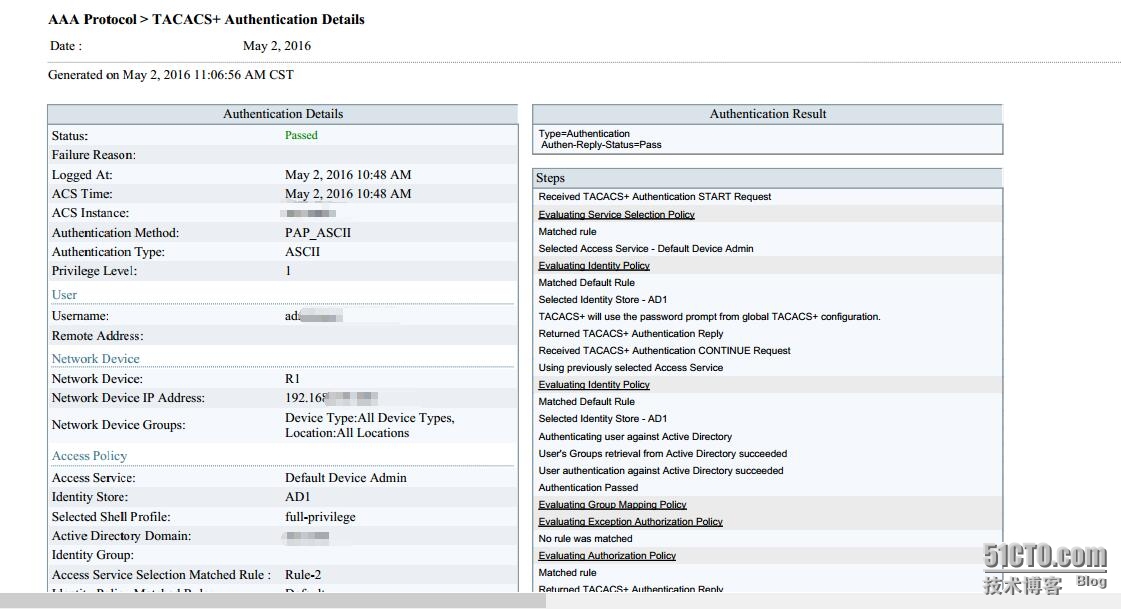Select the 'Default Device Admin' access service value
The image size is (1121, 609).
coord(345,477)
